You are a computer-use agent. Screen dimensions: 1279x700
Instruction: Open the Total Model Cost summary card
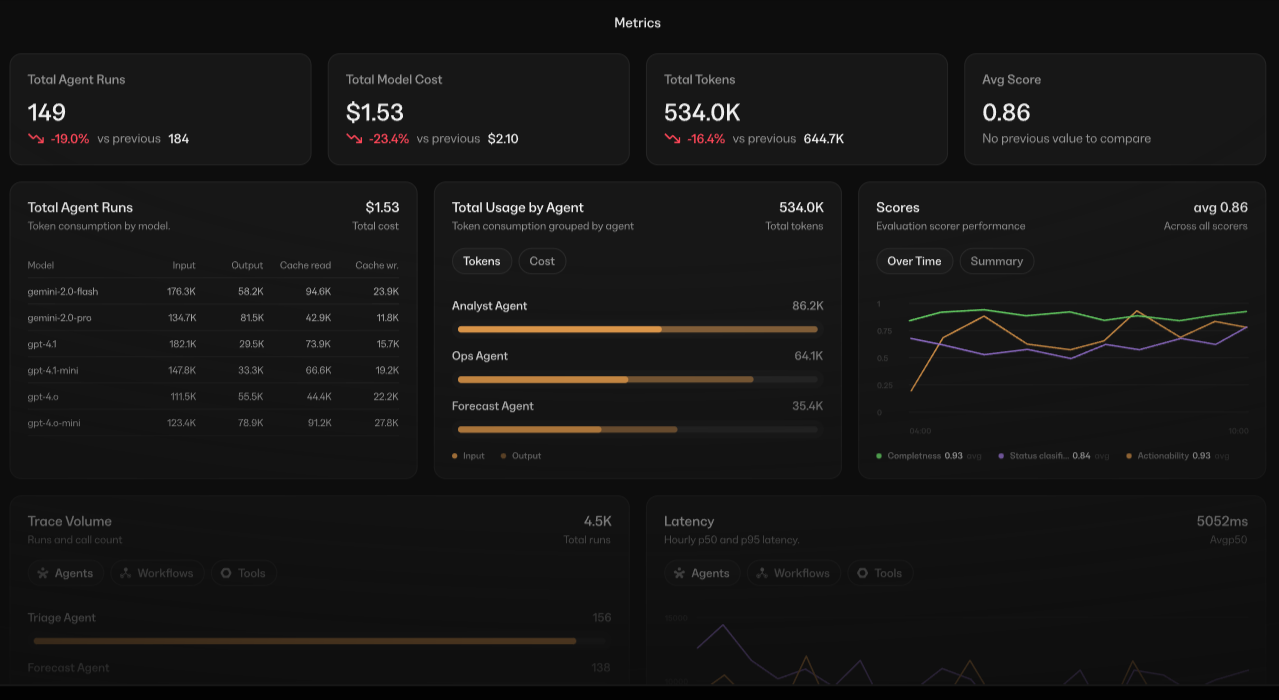tap(479, 109)
